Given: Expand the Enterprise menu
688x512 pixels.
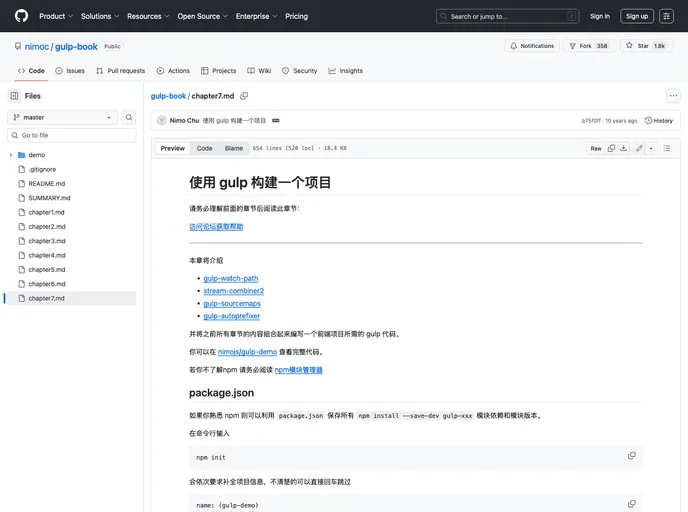Looking at the screenshot, I should tap(256, 16).
